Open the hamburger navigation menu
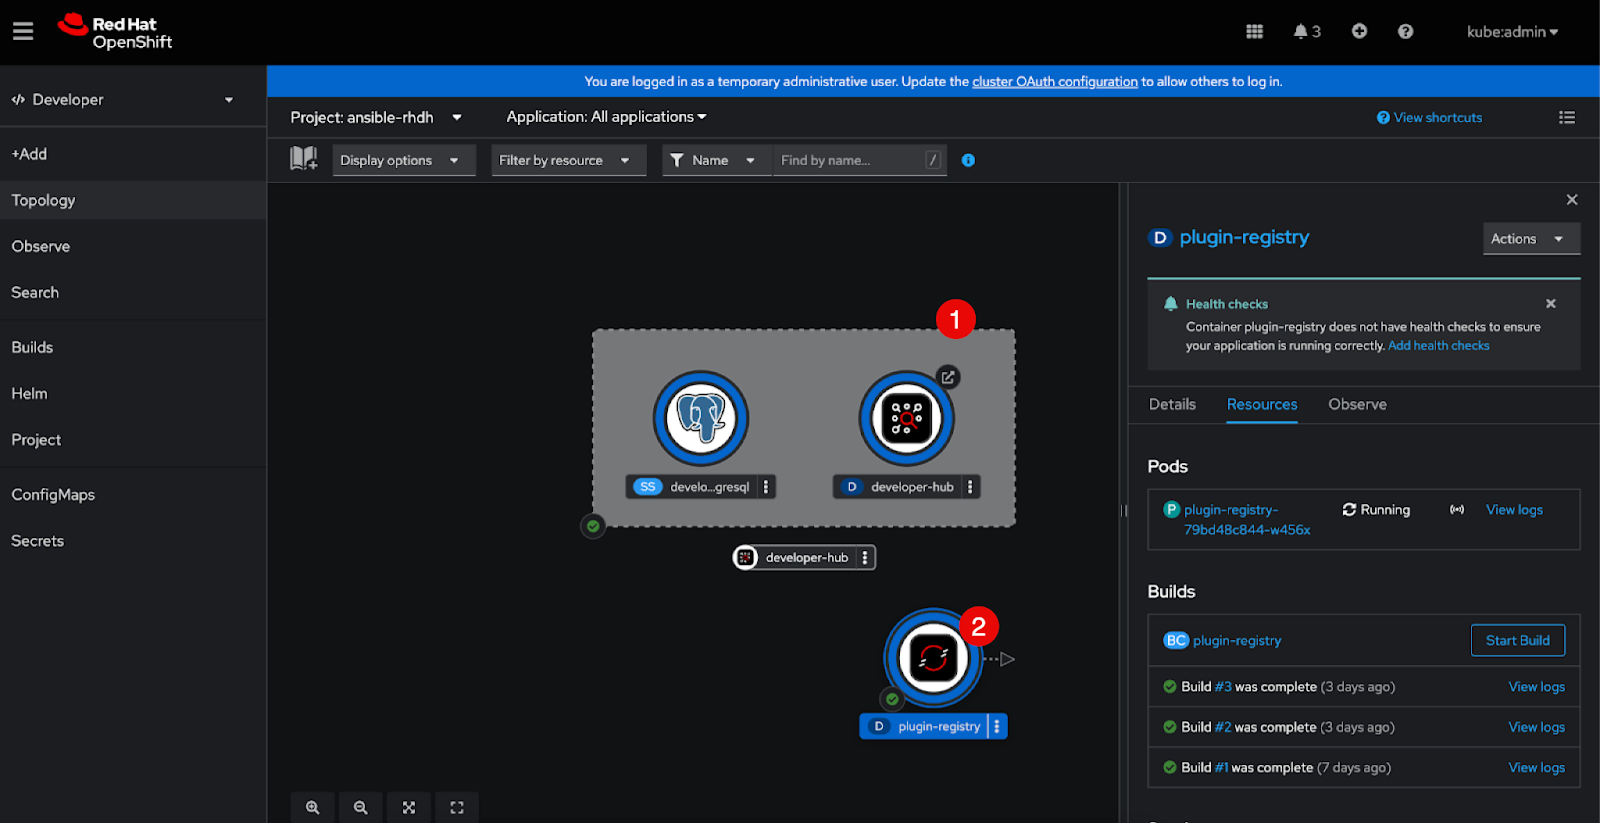Viewport: 1600px width, 823px height. point(23,32)
